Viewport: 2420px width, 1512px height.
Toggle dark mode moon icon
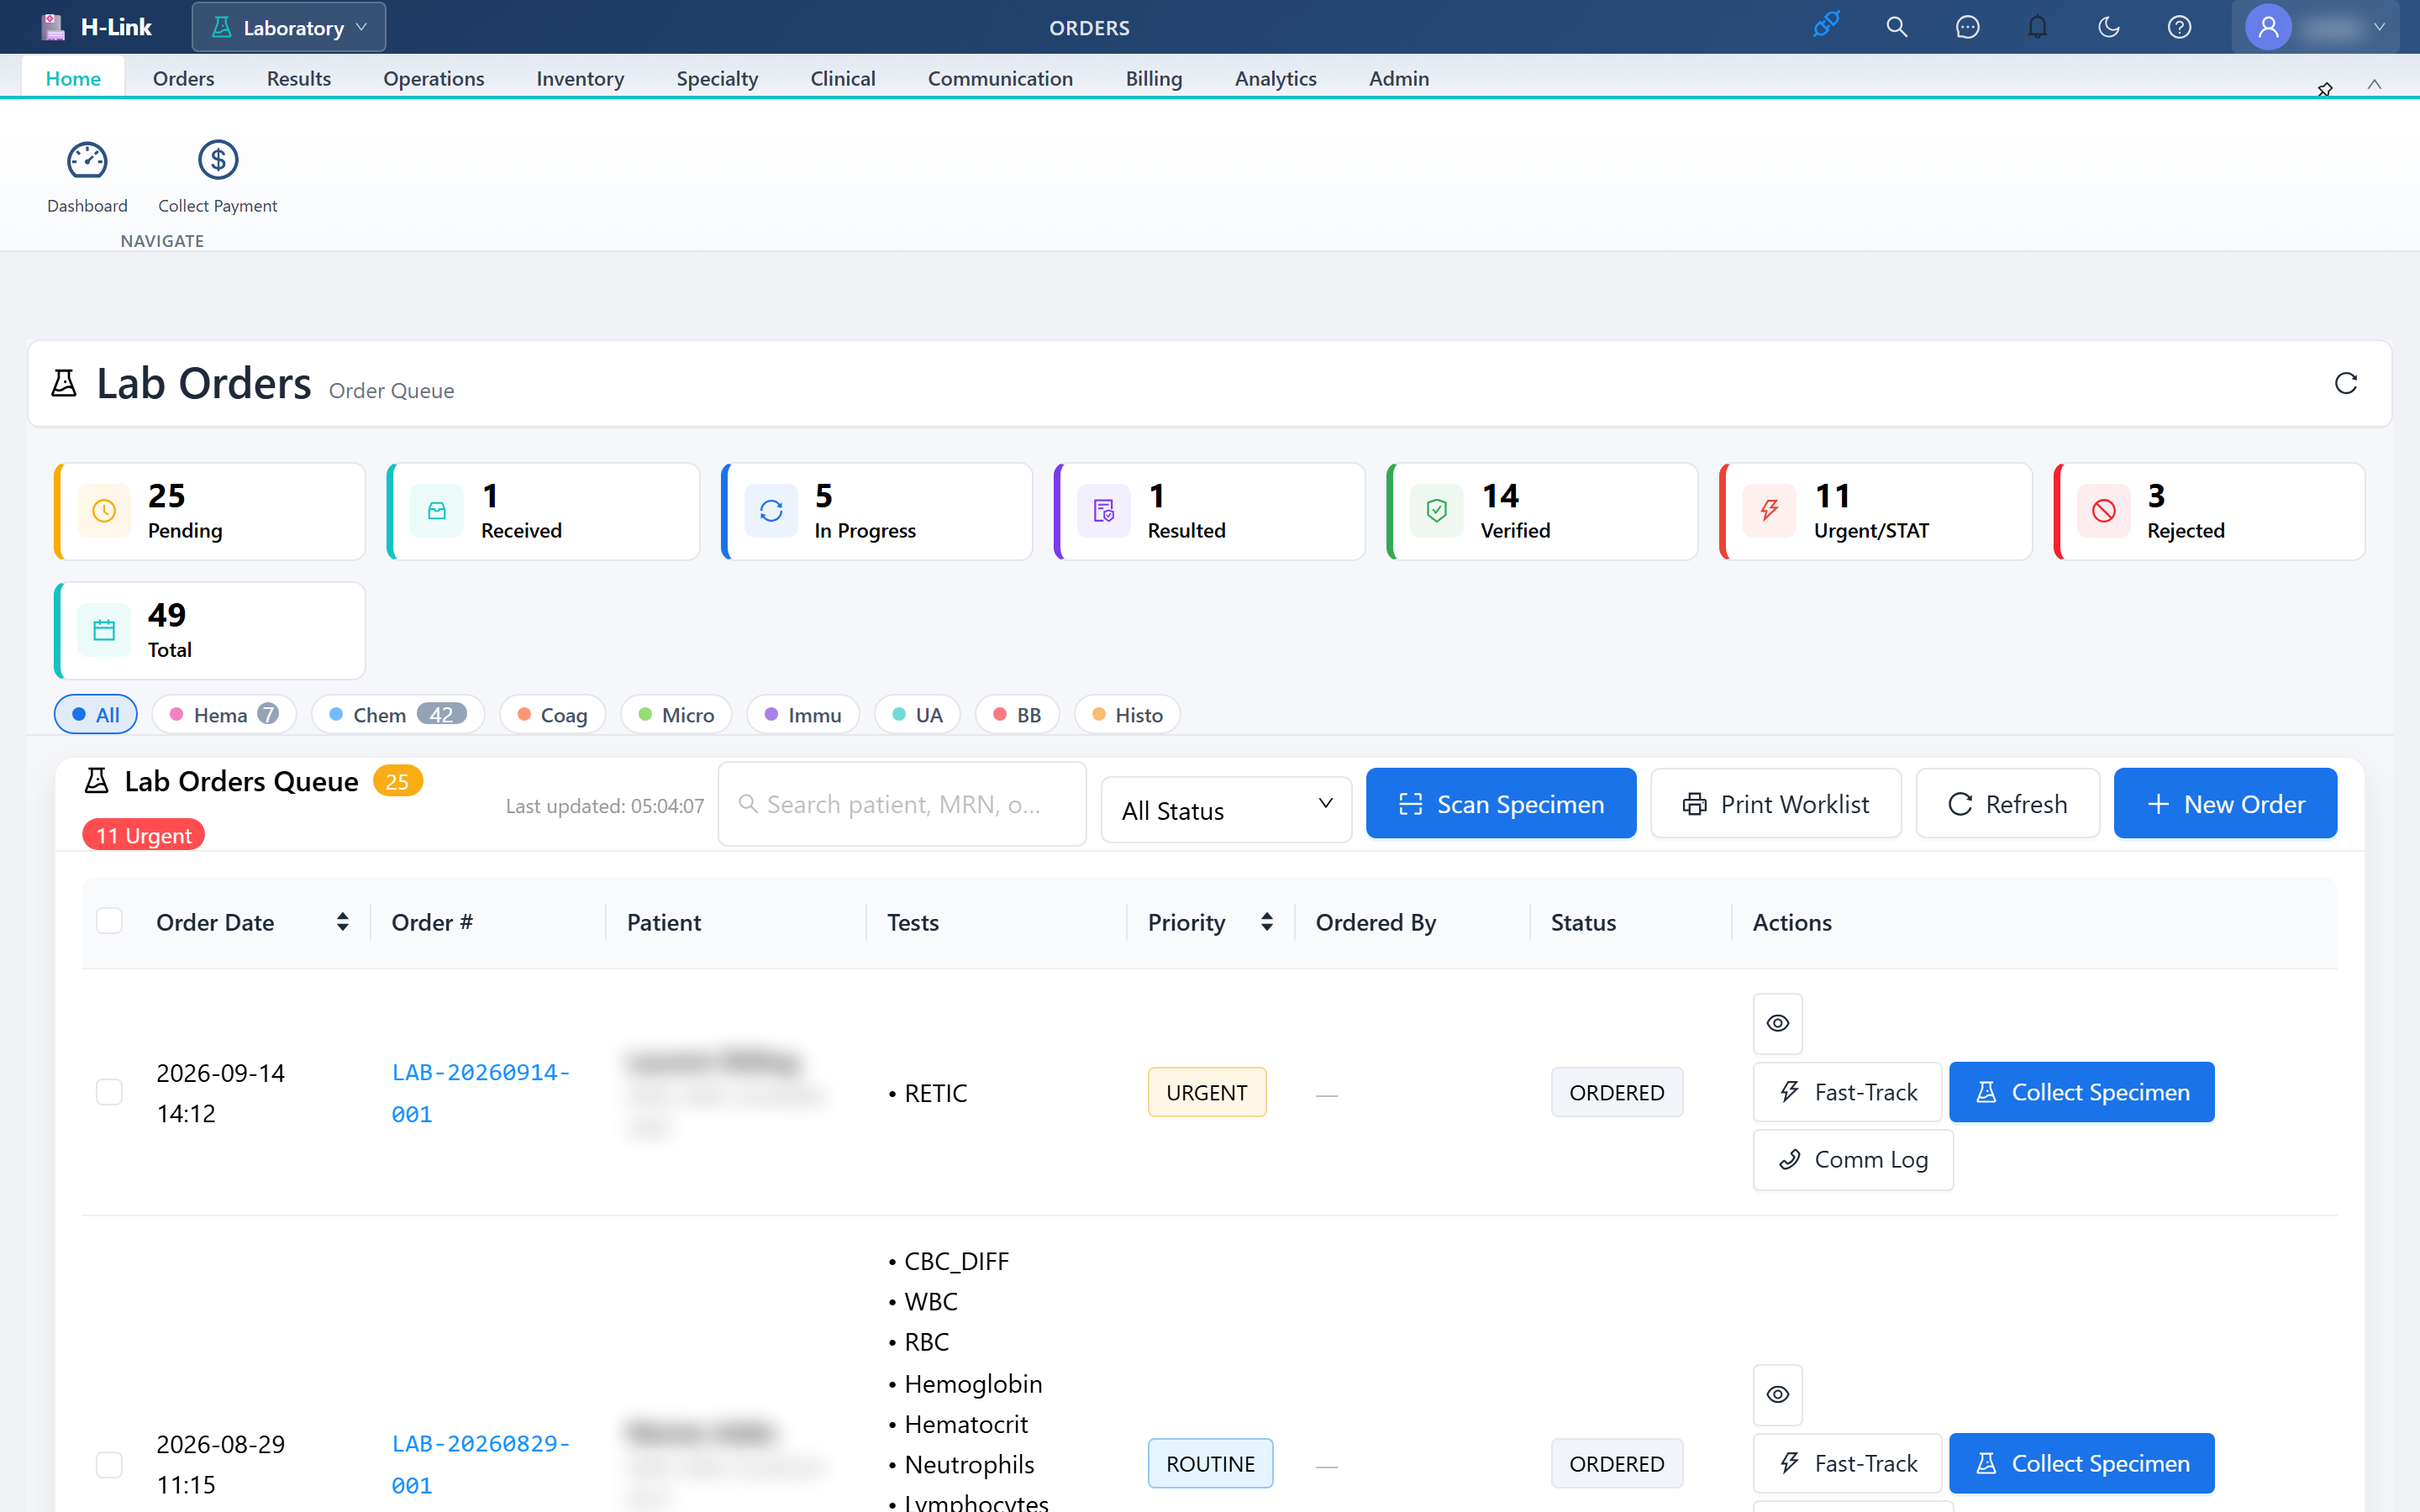point(2108,27)
